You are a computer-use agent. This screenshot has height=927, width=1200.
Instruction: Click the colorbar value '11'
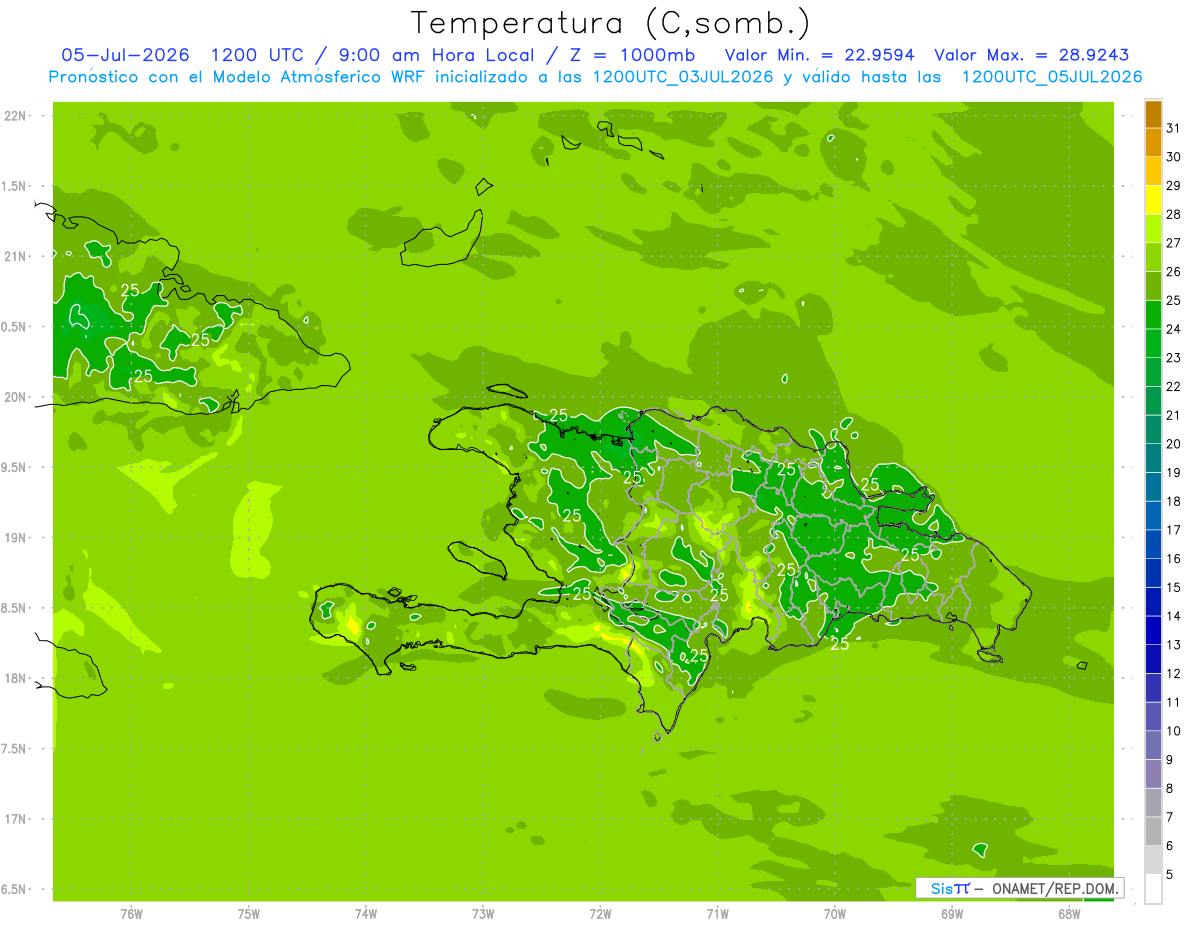1174,702
